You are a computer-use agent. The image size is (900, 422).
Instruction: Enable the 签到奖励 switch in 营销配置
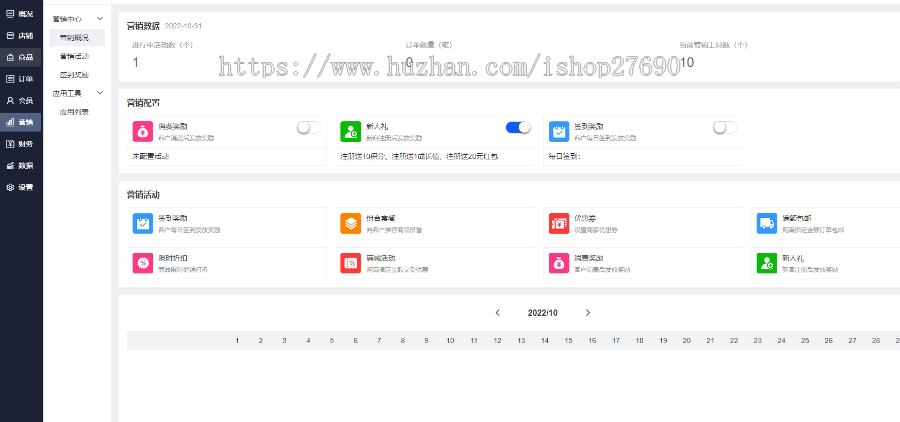pyautogui.click(x=725, y=127)
